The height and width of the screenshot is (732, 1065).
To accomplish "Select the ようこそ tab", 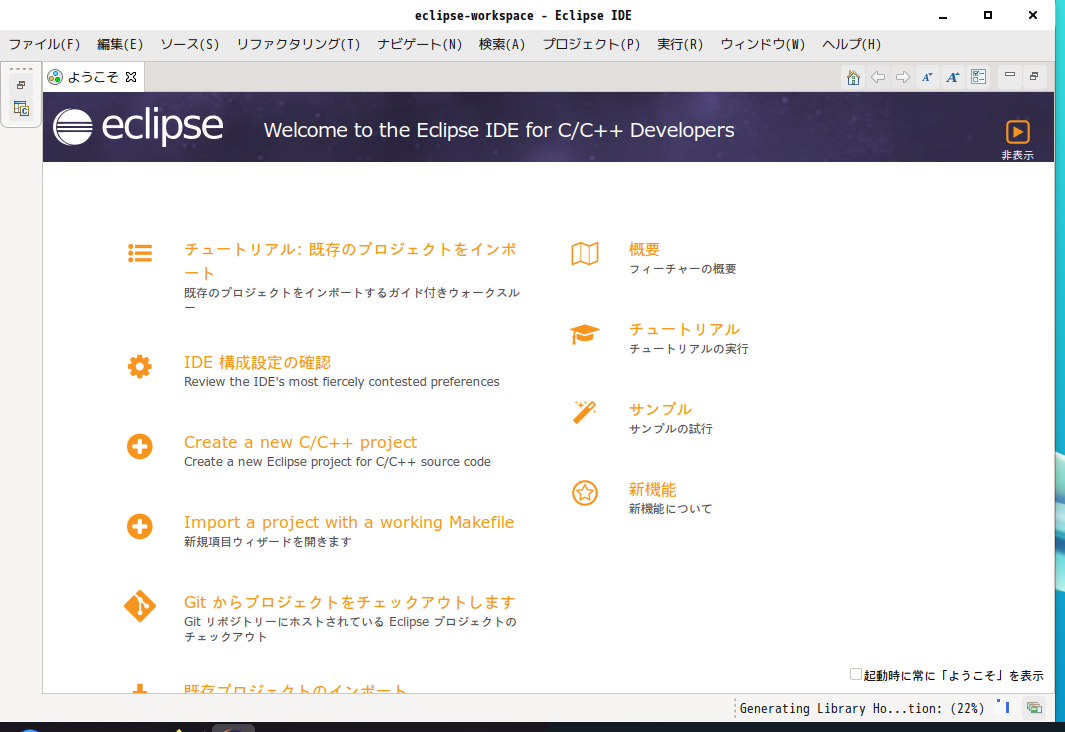I will click(x=92, y=77).
